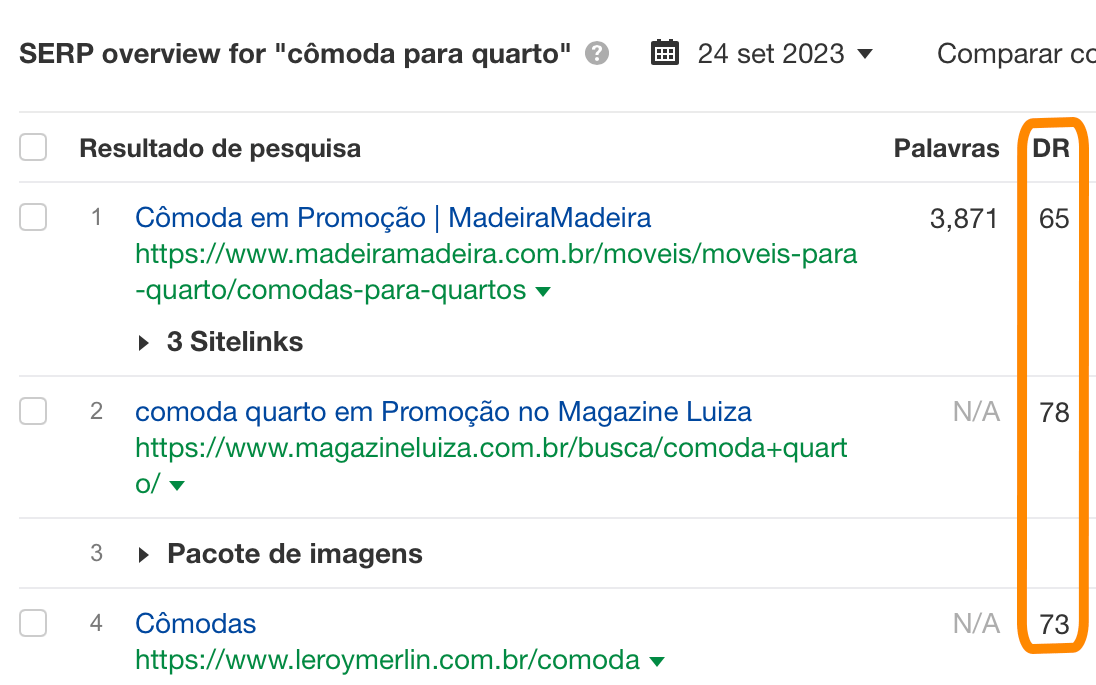Screen dimensions: 1096x685
Task: Open the Magazine Luiza URL dropdown arrow
Action: tap(177, 486)
